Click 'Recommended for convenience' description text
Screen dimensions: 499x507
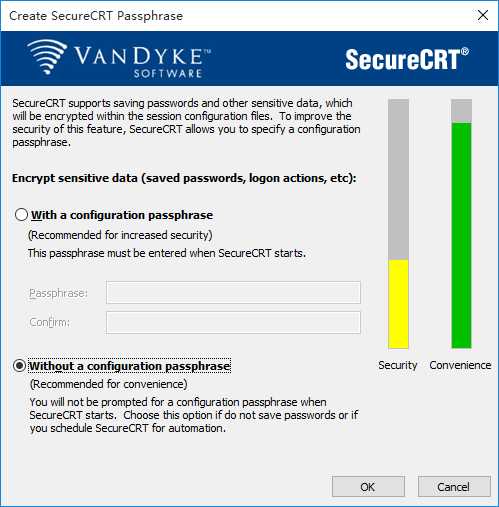click(109, 384)
